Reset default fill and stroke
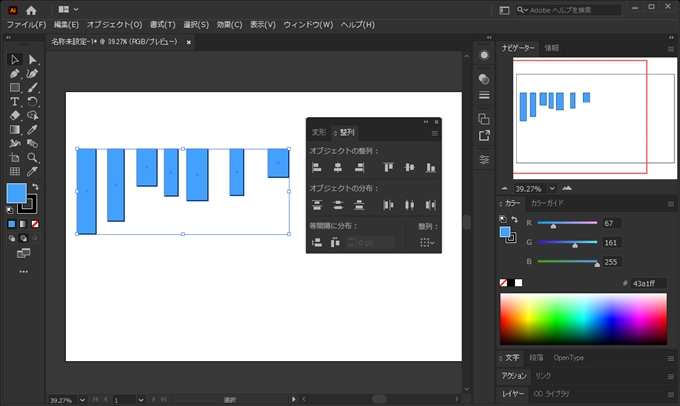The width and height of the screenshot is (680, 406). pyautogui.click(x=10, y=210)
